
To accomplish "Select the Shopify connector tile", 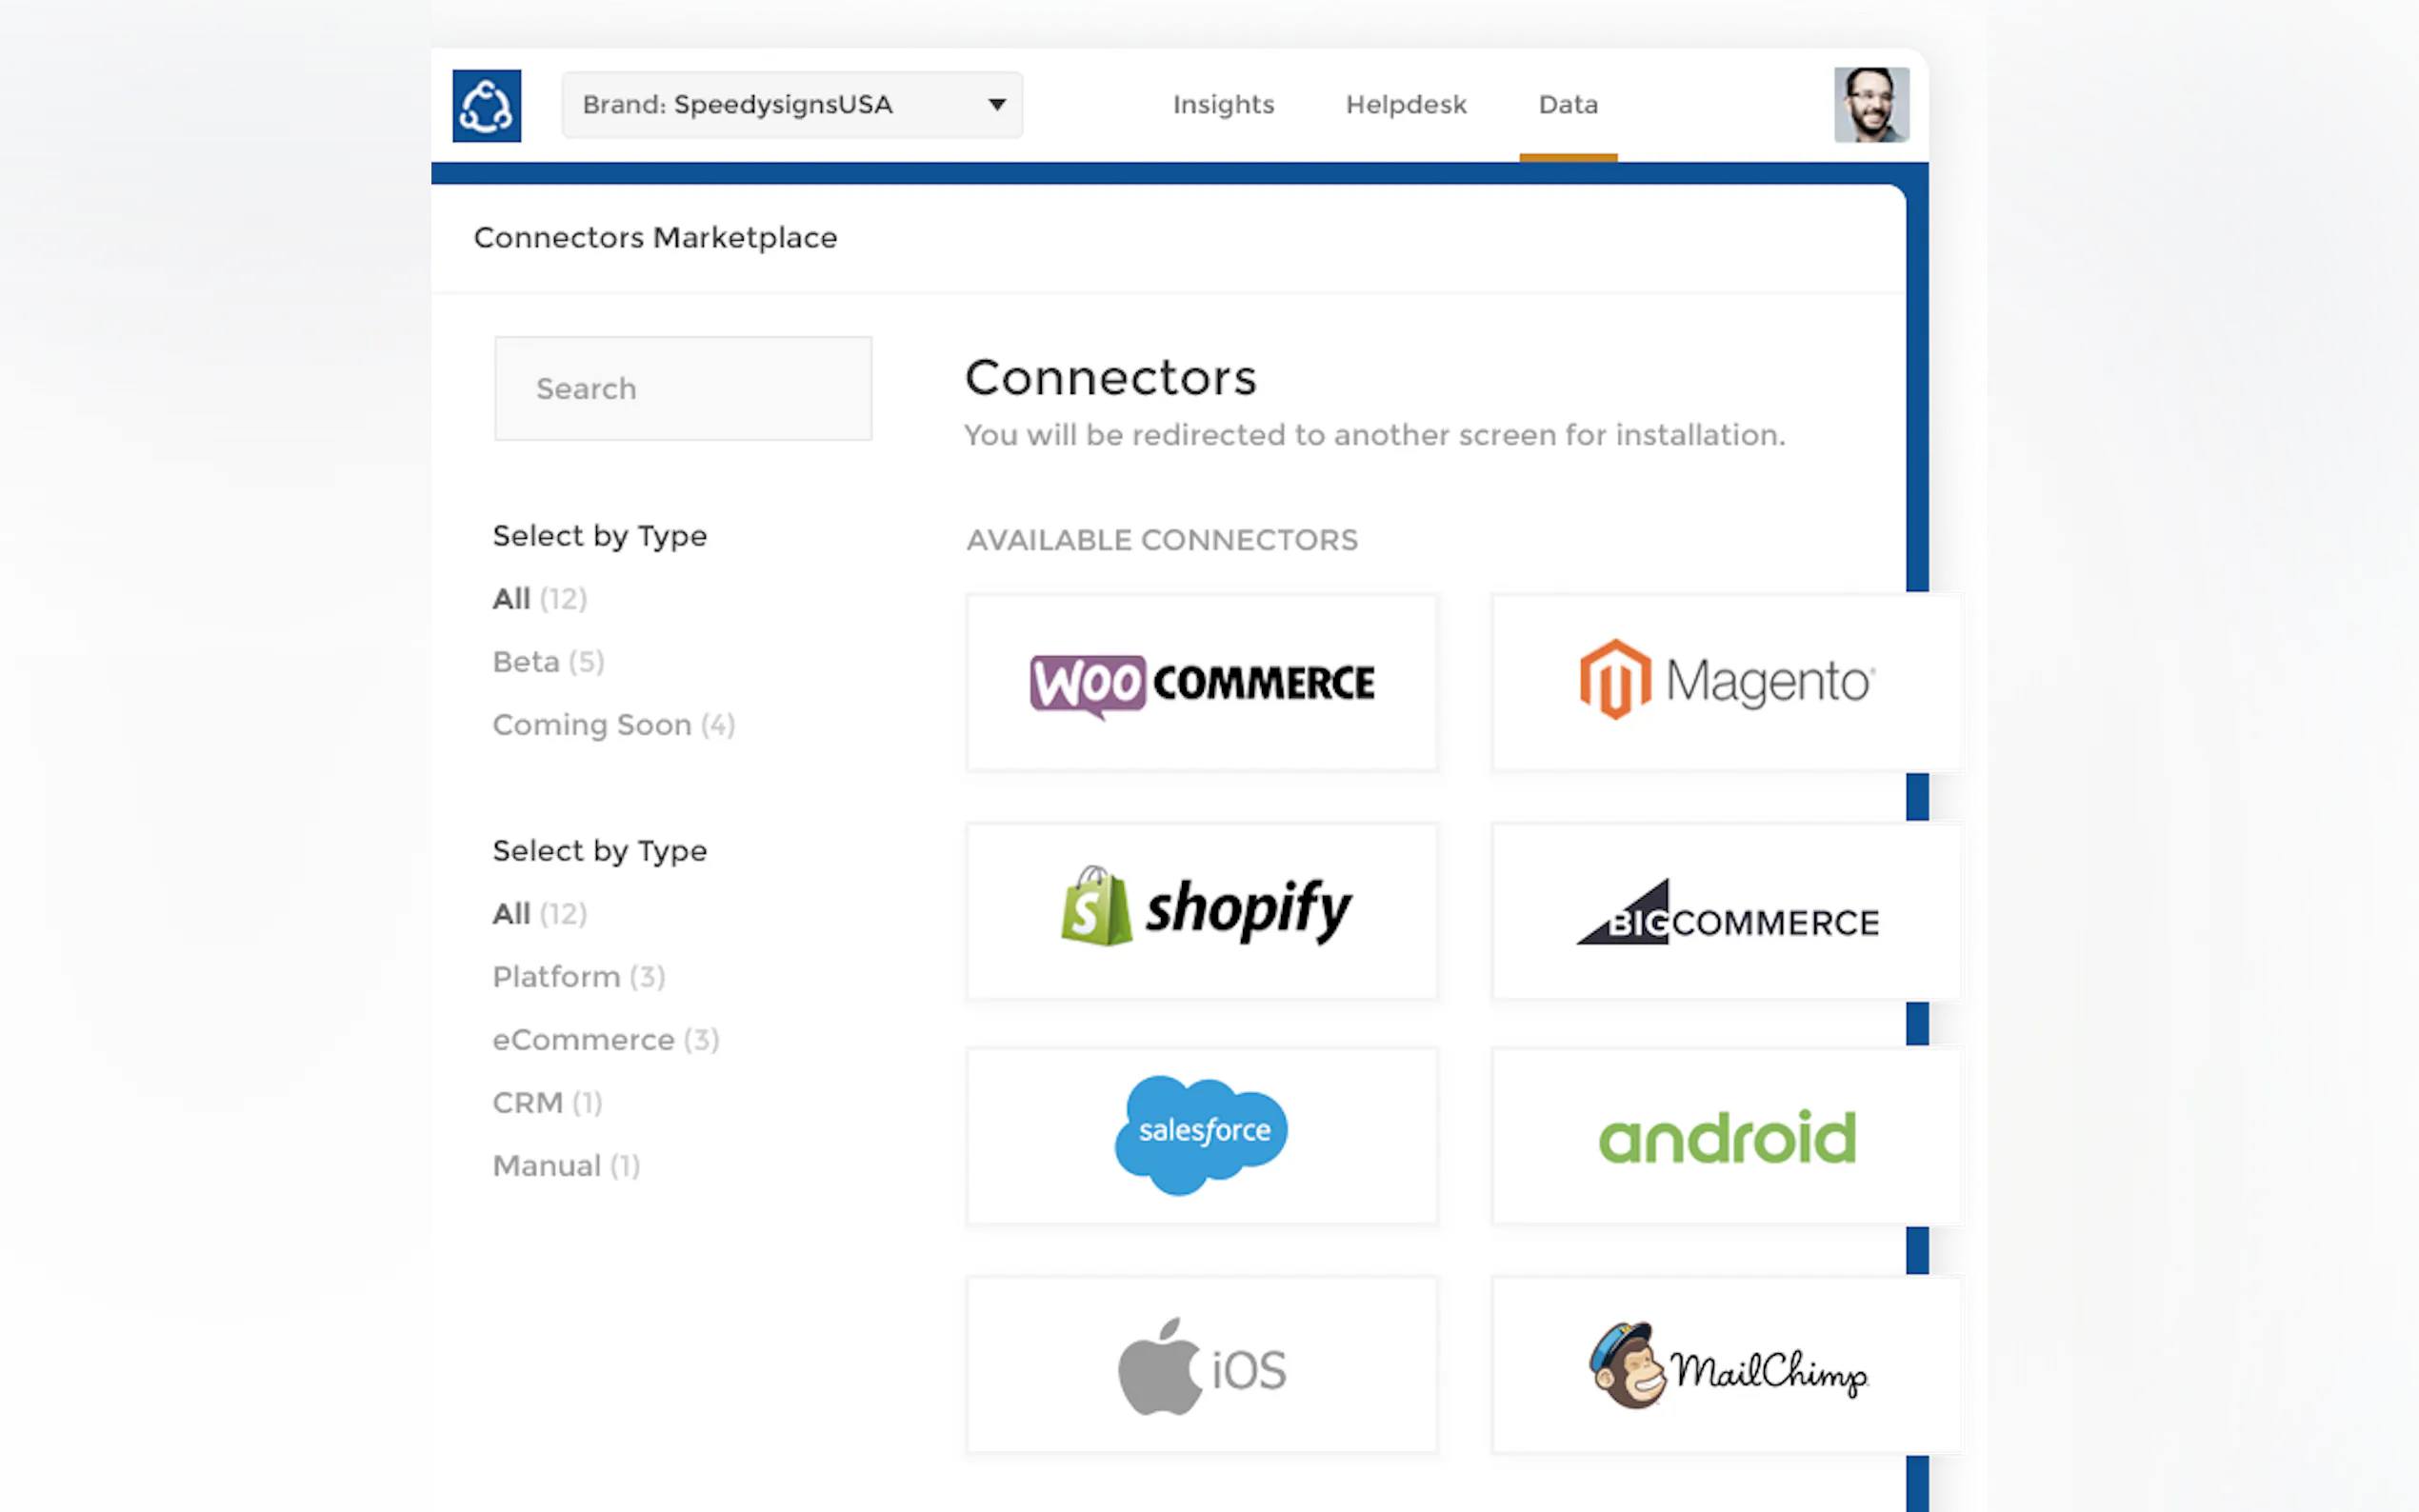I will tap(1201, 910).
